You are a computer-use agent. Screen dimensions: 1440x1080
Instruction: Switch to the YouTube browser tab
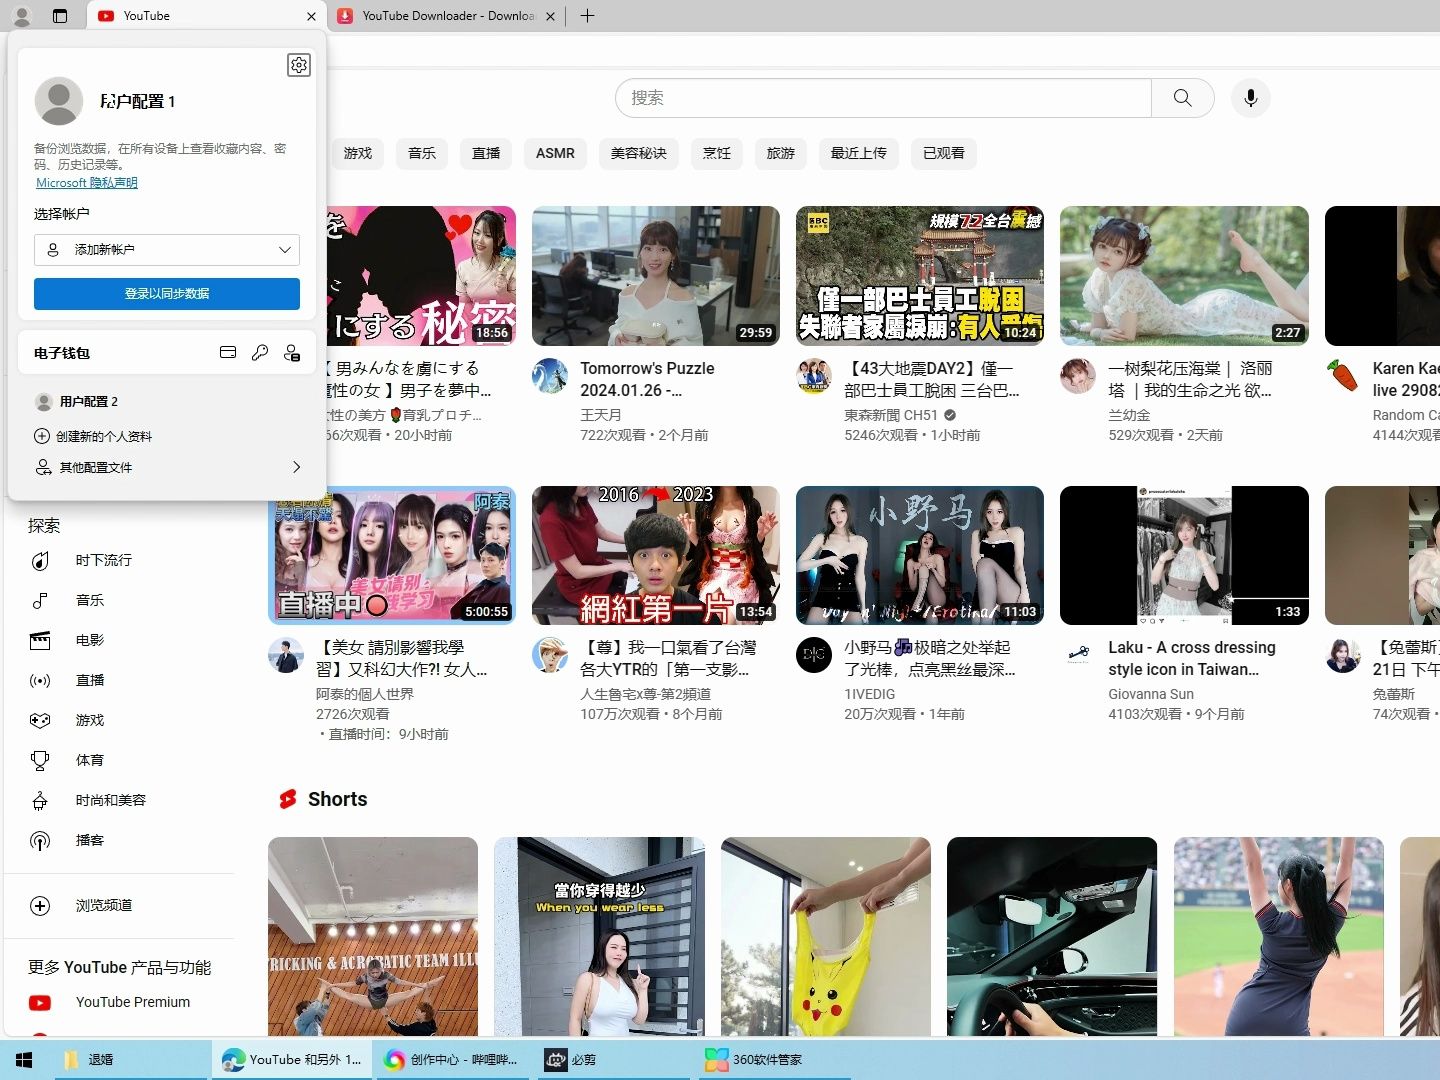point(205,16)
